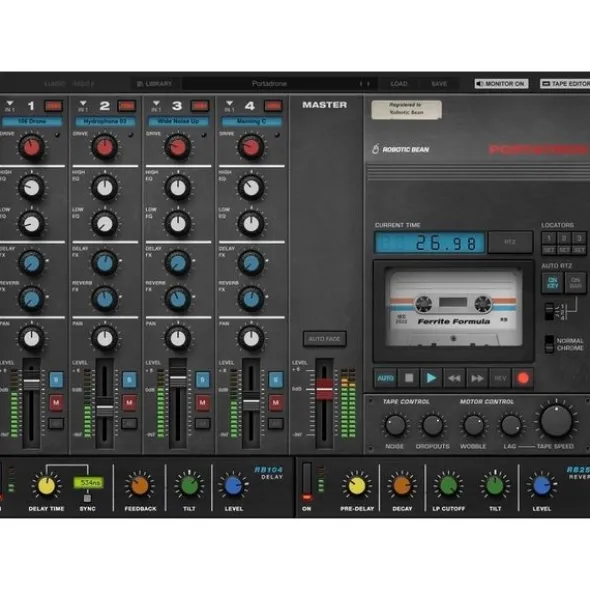
Task: Click channel 1 red Drive knob
Action: [x=32, y=147]
